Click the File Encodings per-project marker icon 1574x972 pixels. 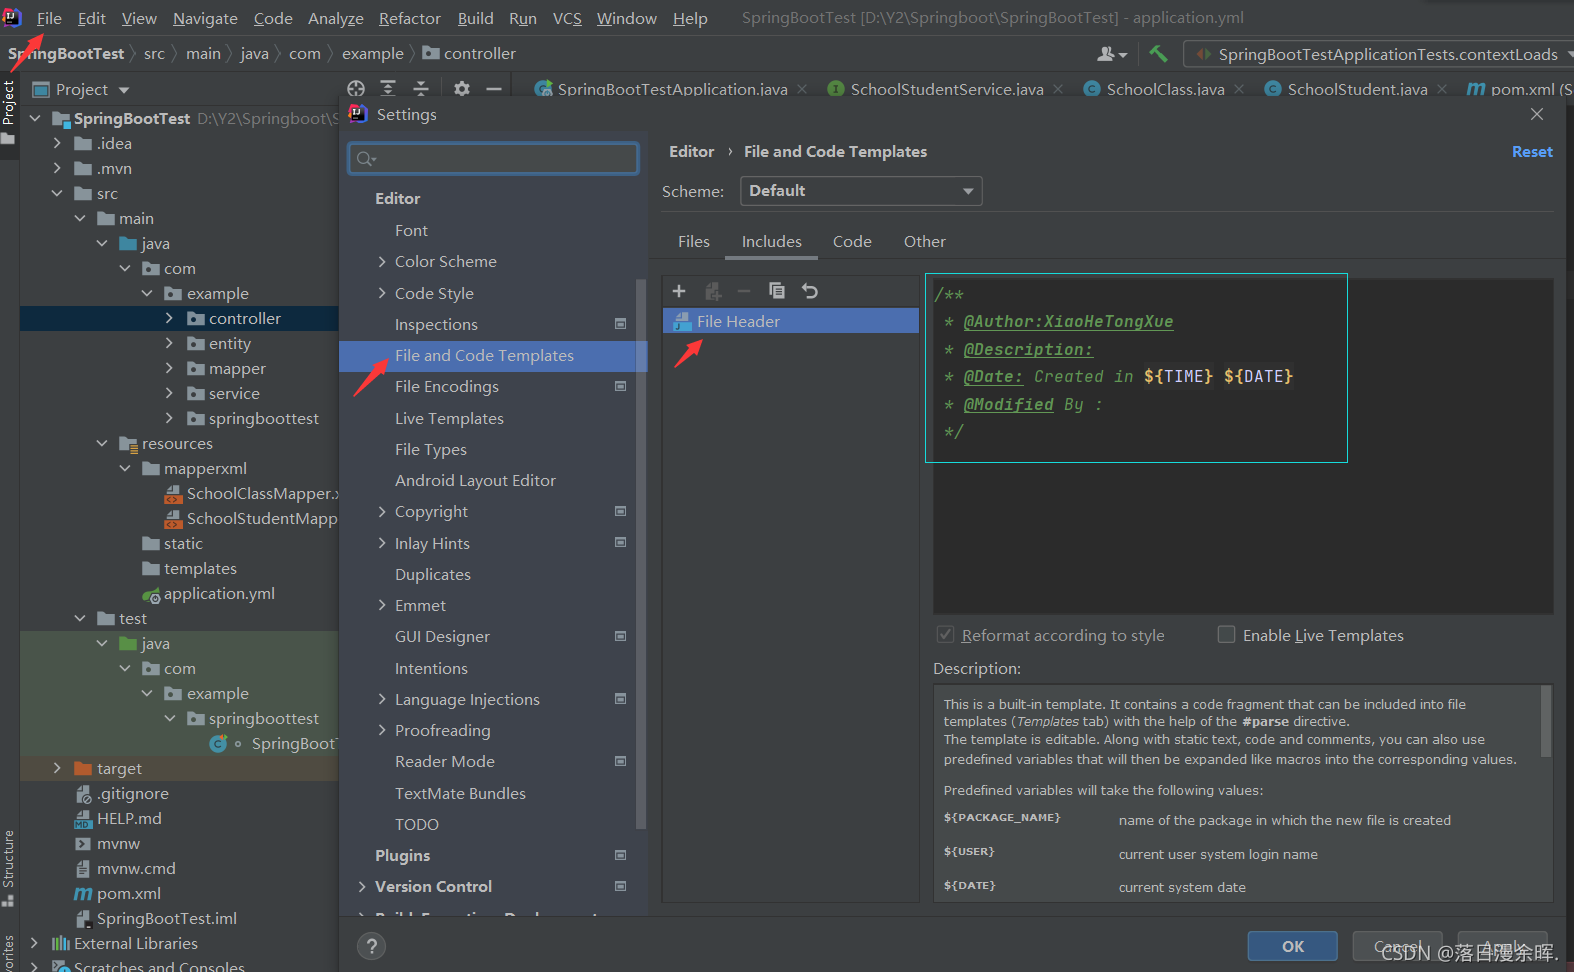[x=620, y=386]
